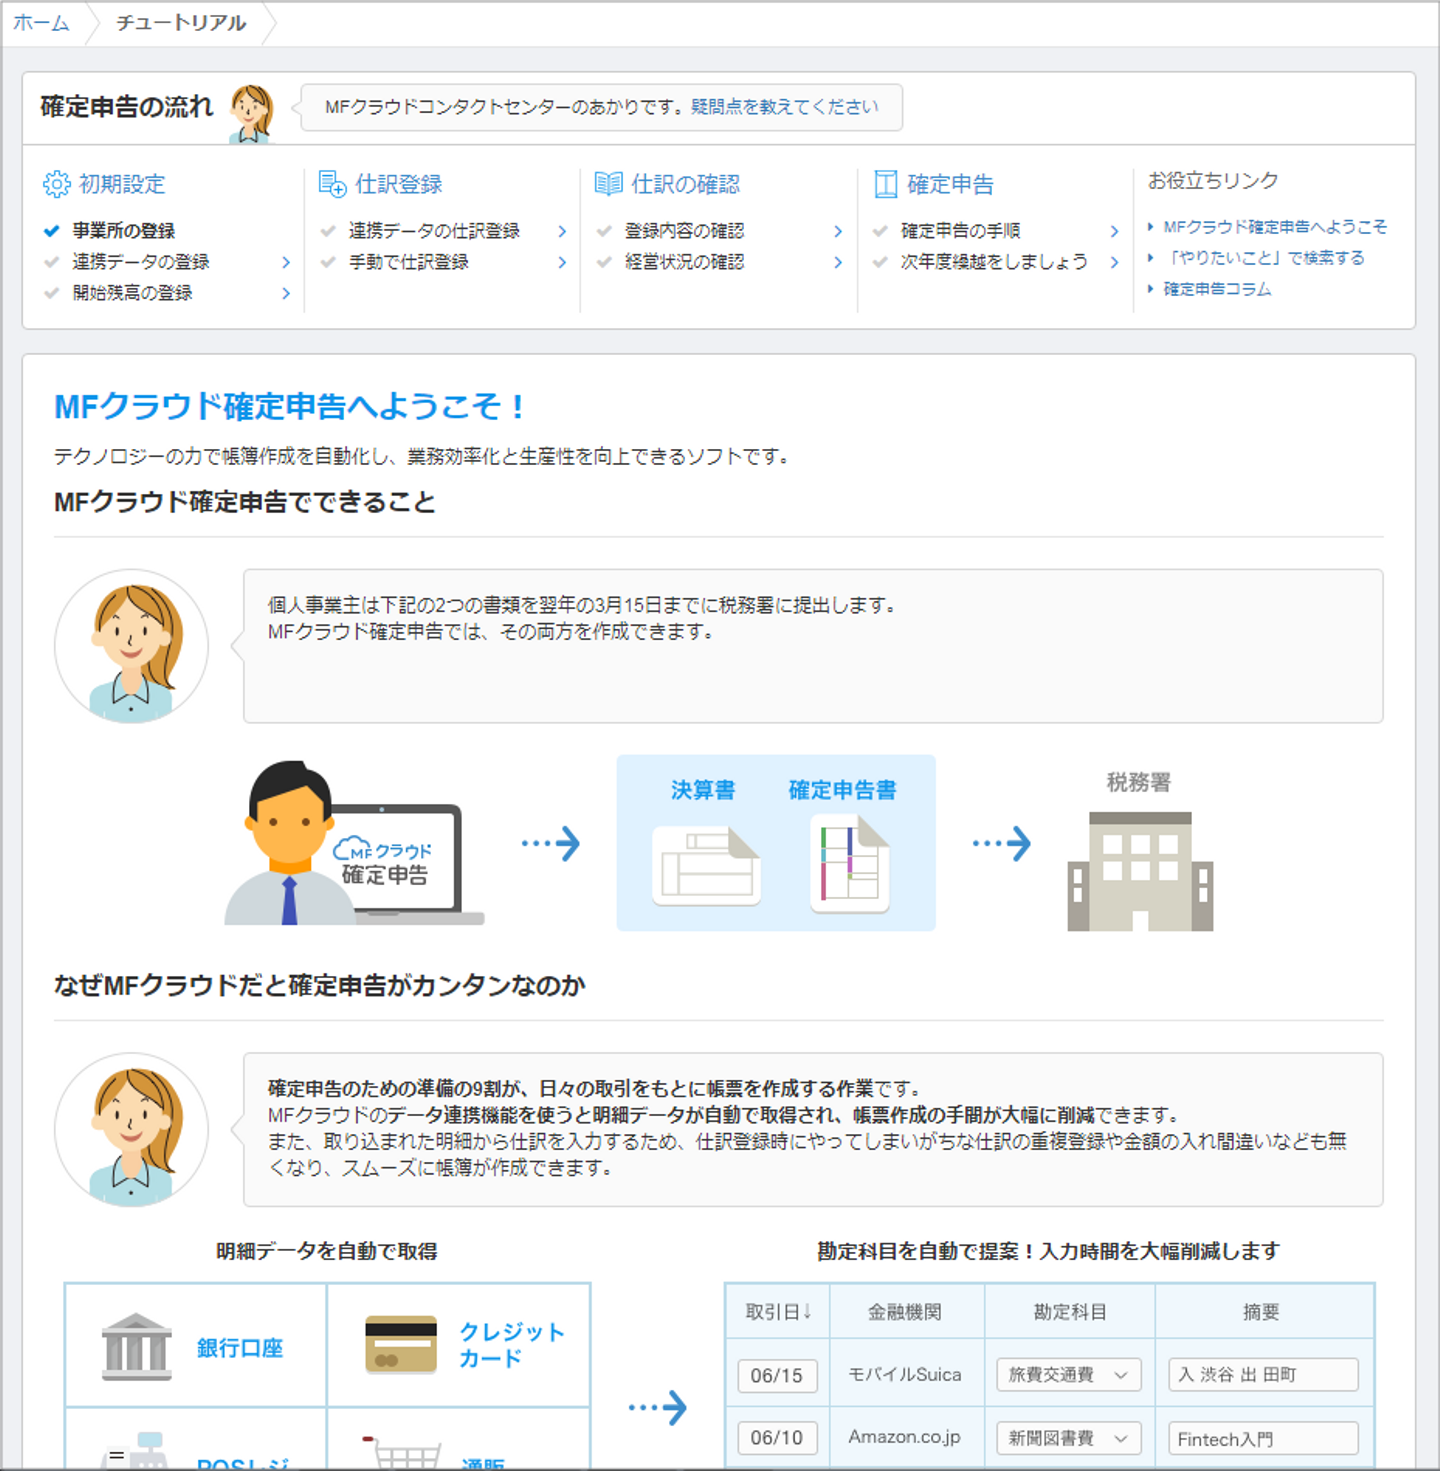Select チュートリアル breadcrumb
The width and height of the screenshot is (1440, 1471).
coord(181,23)
